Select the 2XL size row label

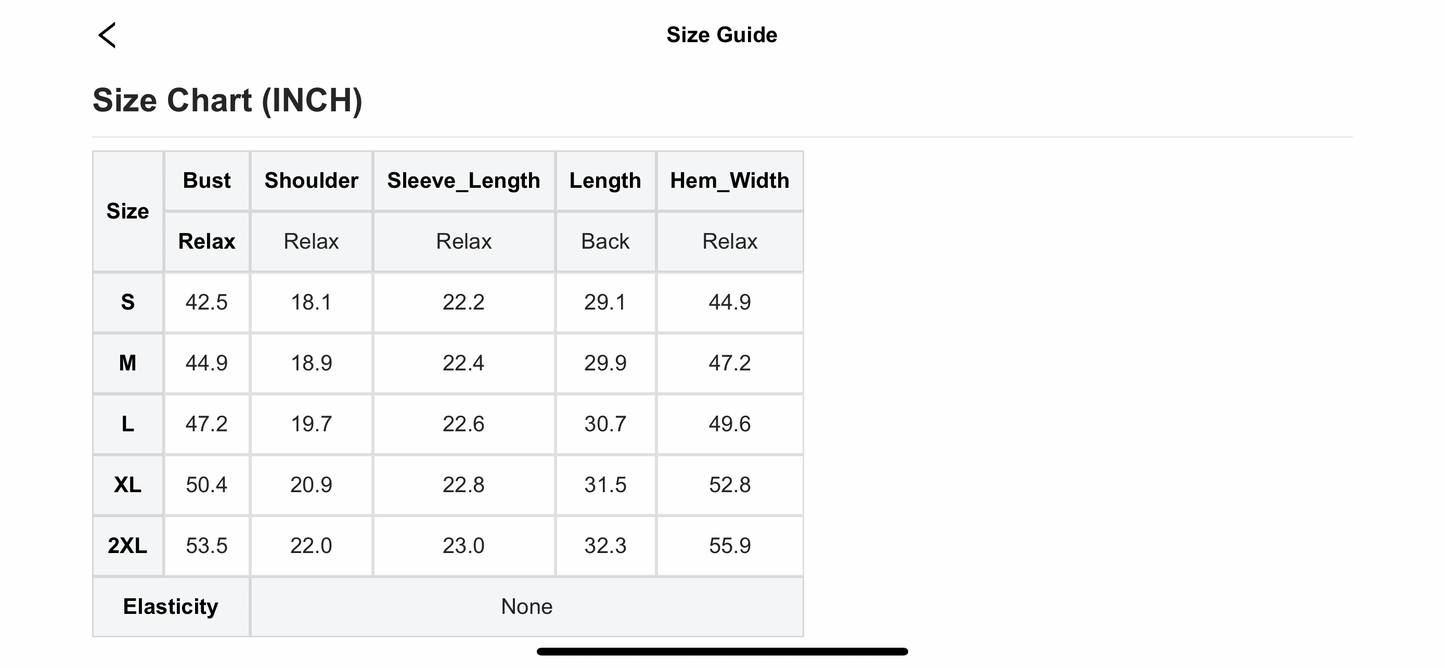[128, 546]
